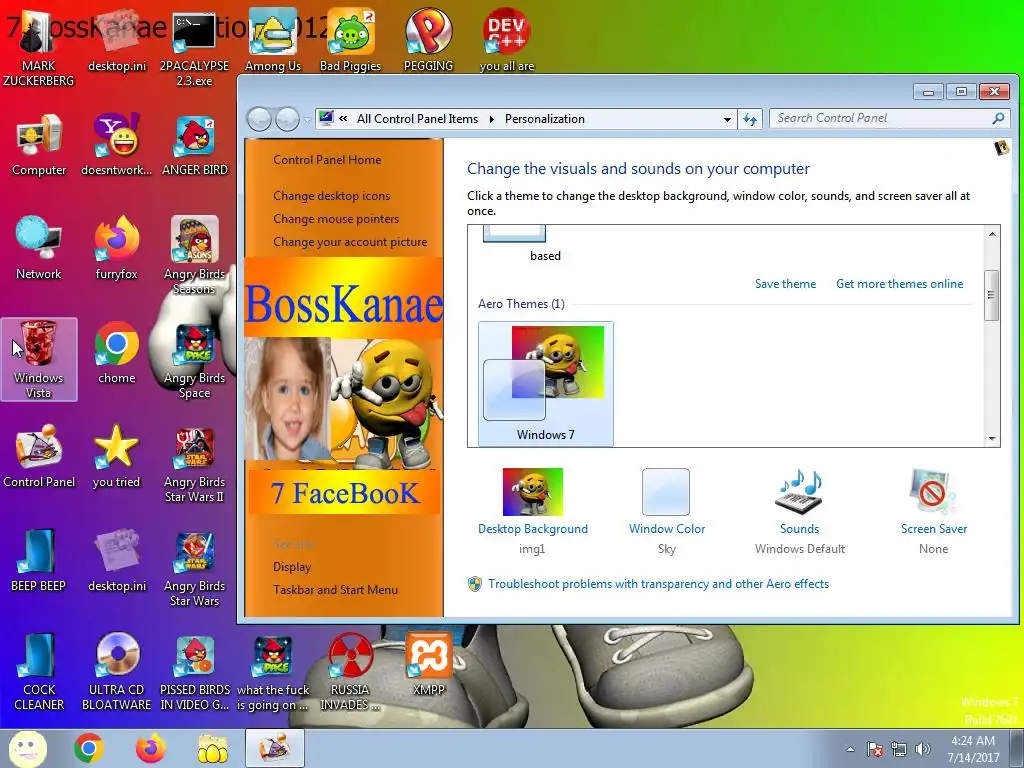1024x768 pixels.
Task: Click Change desktop icons
Action: [x=331, y=196]
